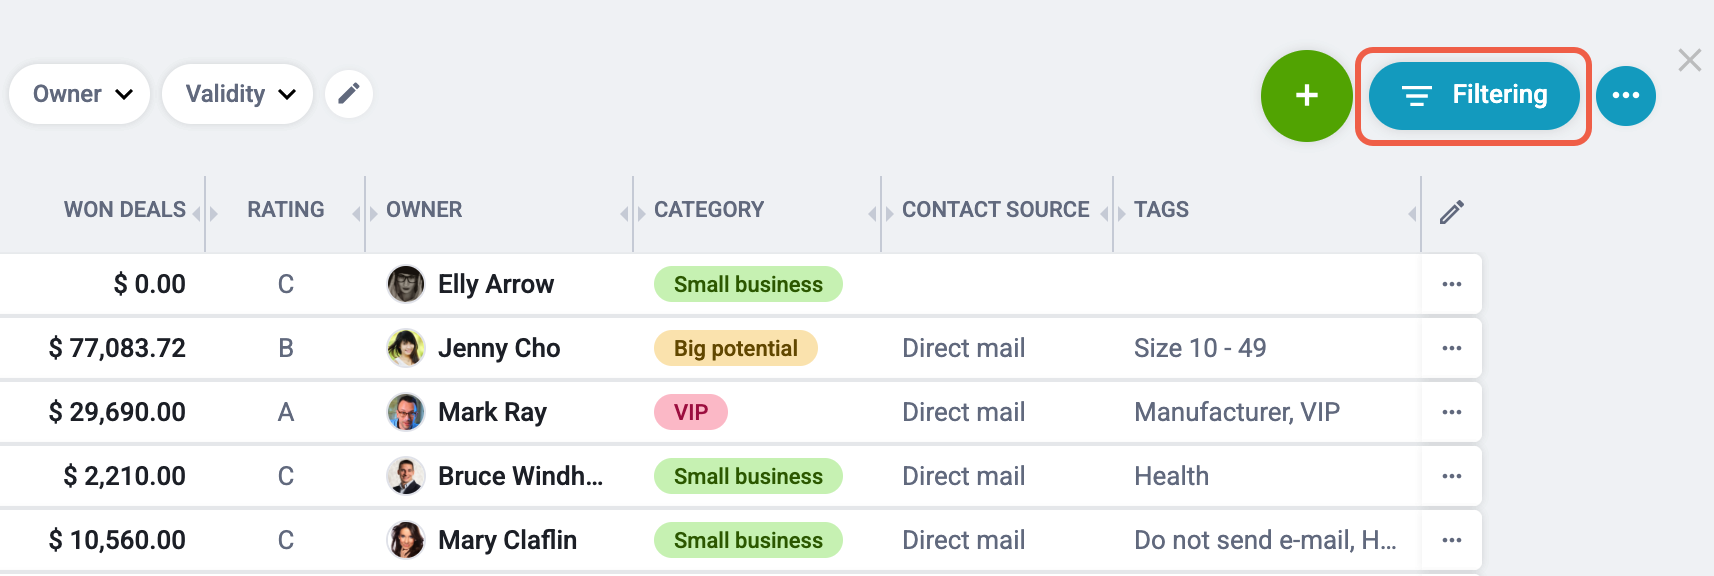Viewport: 1714px width, 576px height.
Task: Click the pencil icon next to Validity
Action: [348, 94]
